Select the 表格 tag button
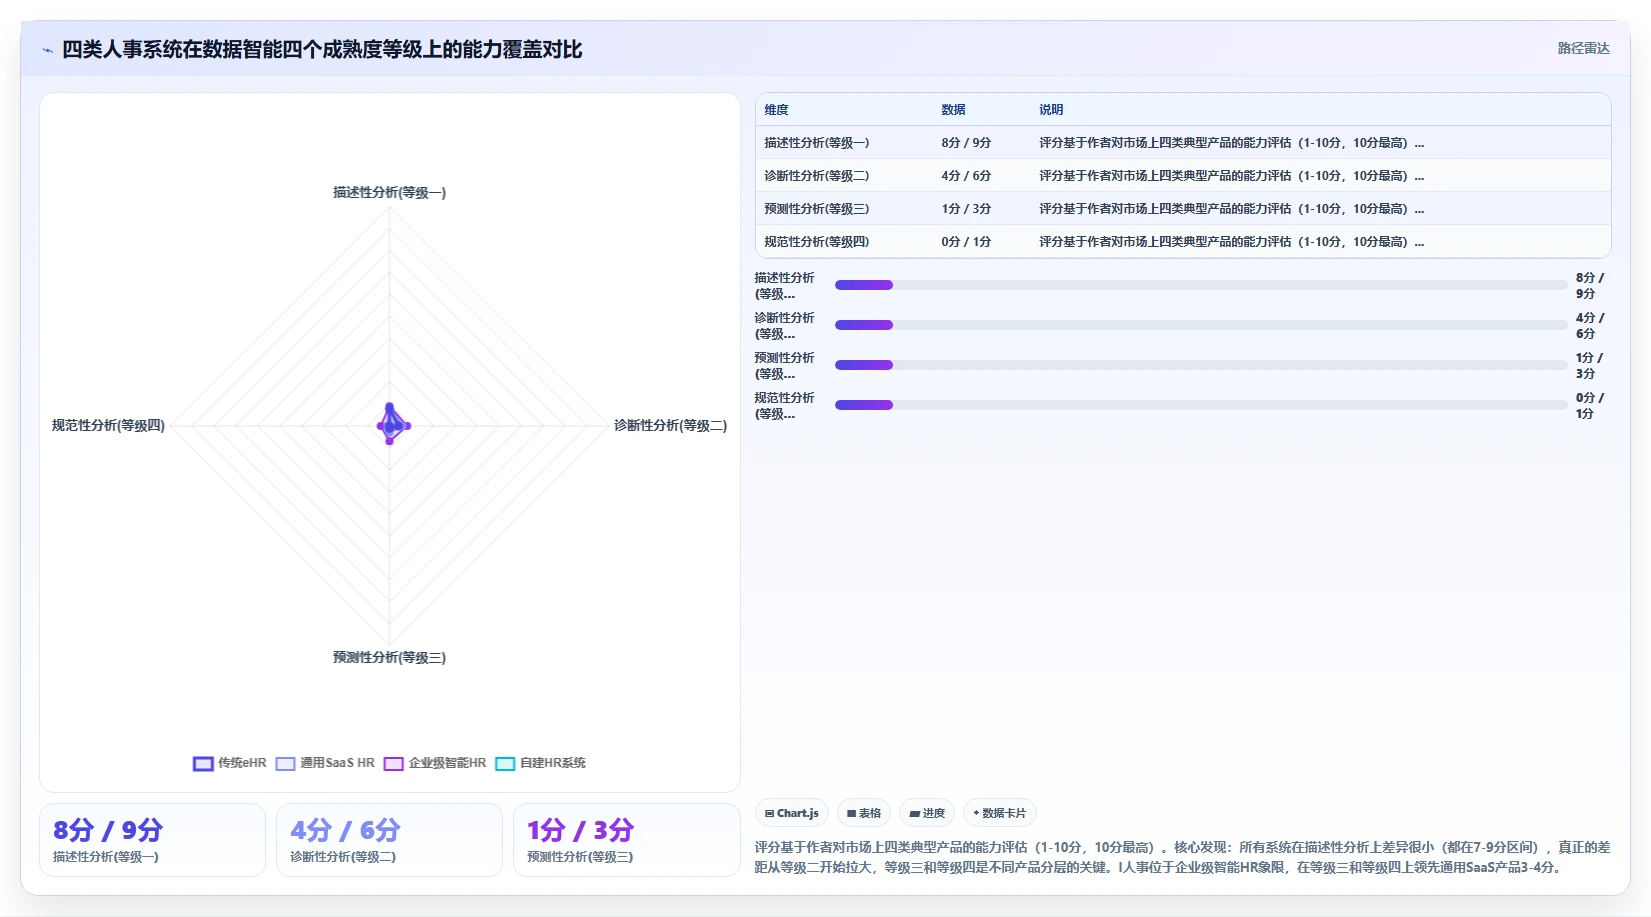Screen dimensions: 1651x917 (x=864, y=813)
